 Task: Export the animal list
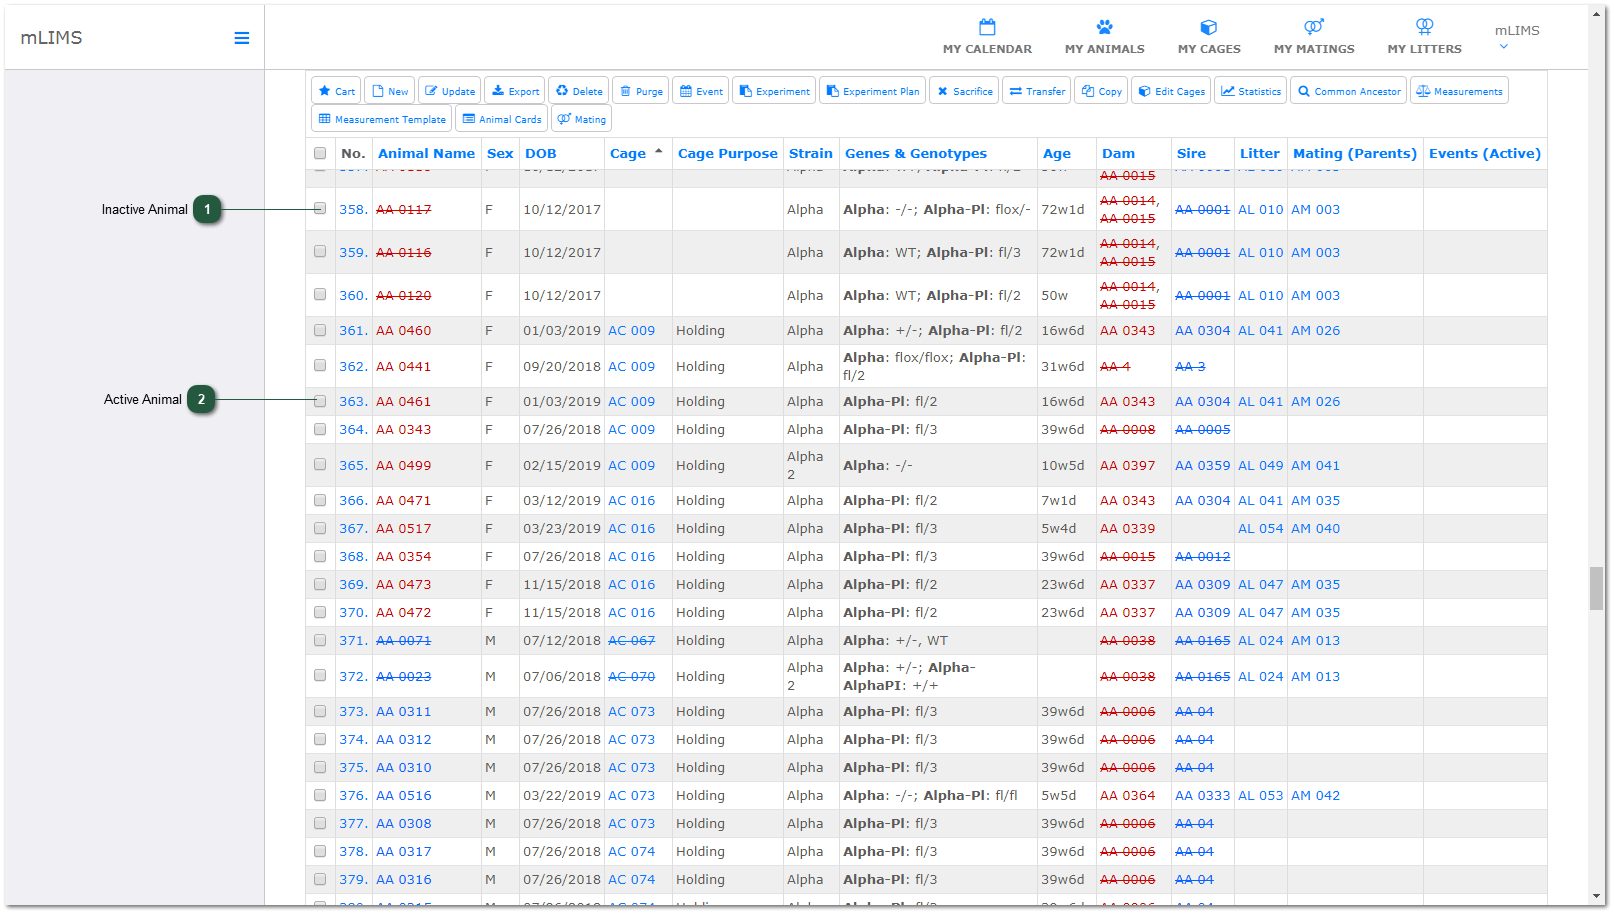tap(515, 91)
